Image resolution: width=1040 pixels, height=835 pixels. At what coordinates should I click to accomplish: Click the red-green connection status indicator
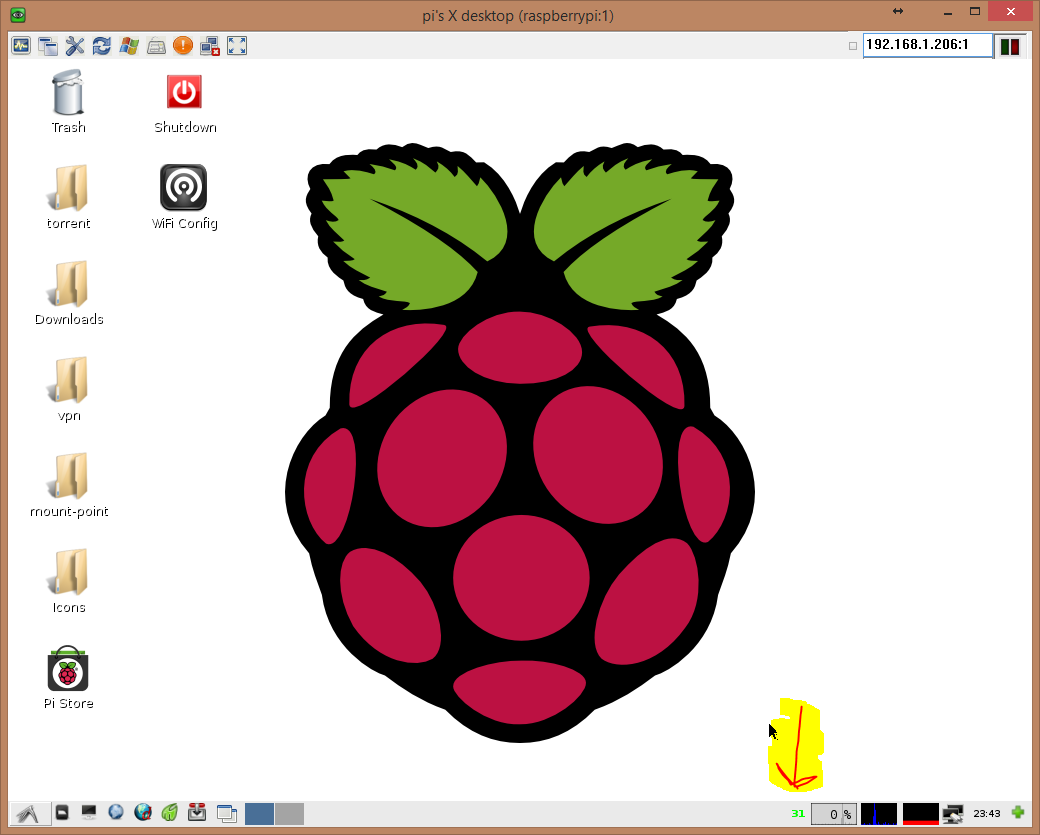tap(1010, 46)
